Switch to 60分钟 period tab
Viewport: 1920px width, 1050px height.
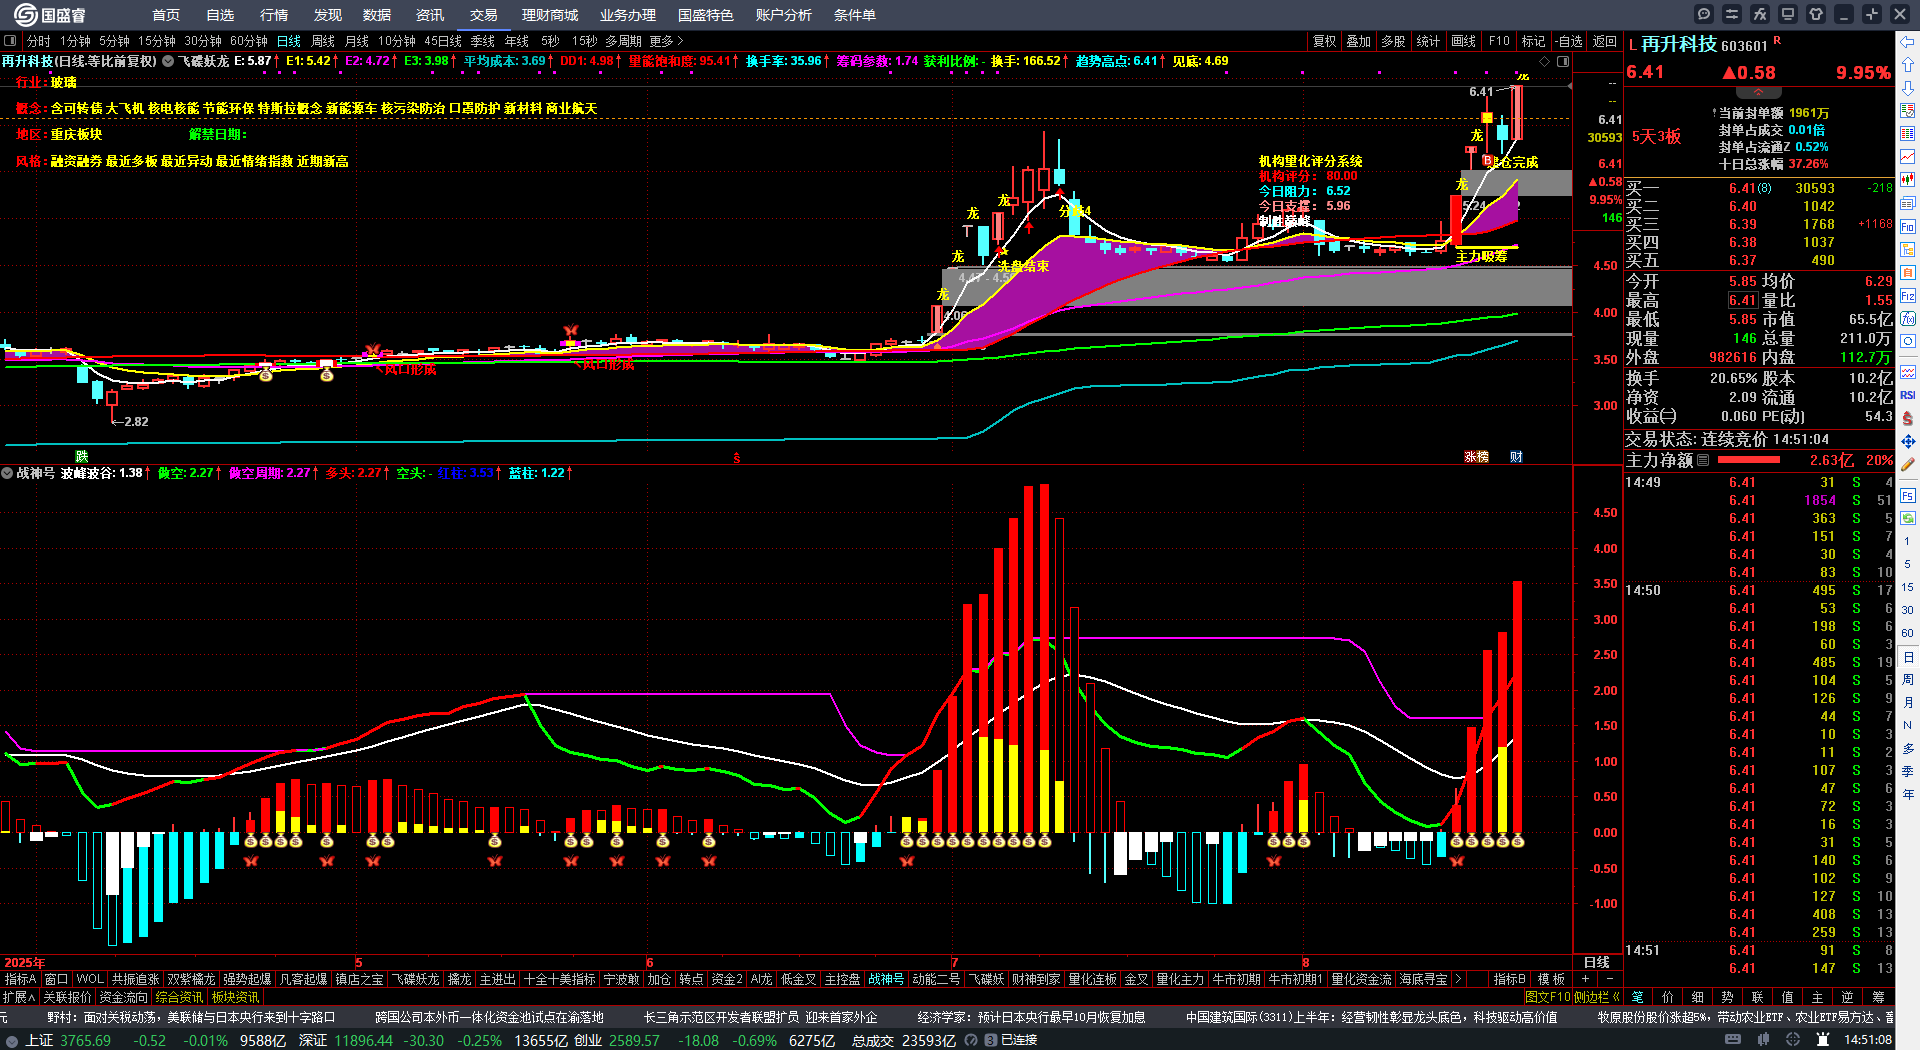point(249,41)
